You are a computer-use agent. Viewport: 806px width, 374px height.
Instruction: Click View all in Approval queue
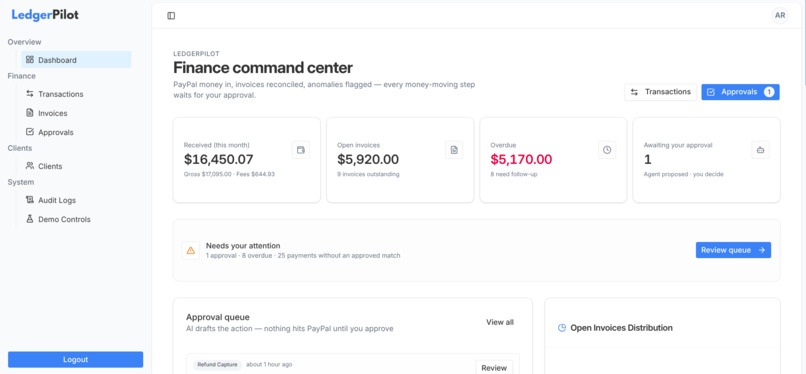tap(500, 322)
